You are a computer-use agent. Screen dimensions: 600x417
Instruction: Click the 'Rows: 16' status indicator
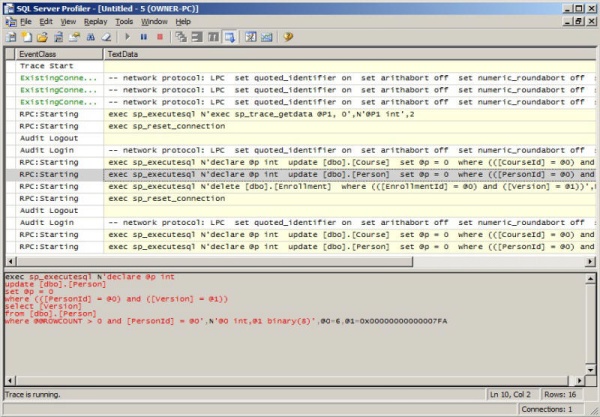click(x=560, y=394)
